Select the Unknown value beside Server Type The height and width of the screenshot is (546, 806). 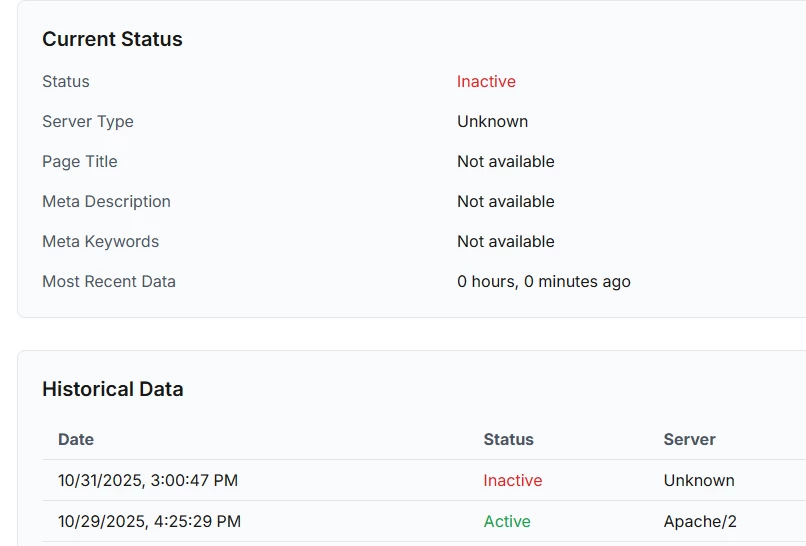click(492, 122)
